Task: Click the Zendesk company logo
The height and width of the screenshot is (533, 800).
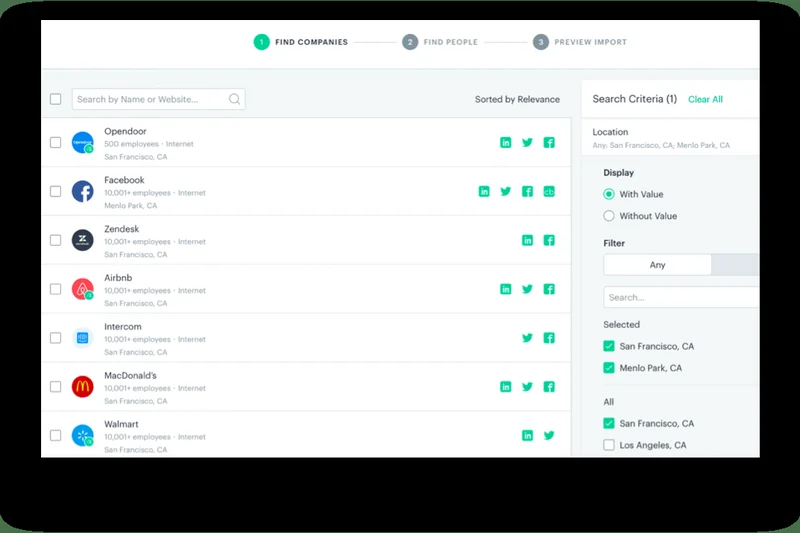Action: (82, 240)
